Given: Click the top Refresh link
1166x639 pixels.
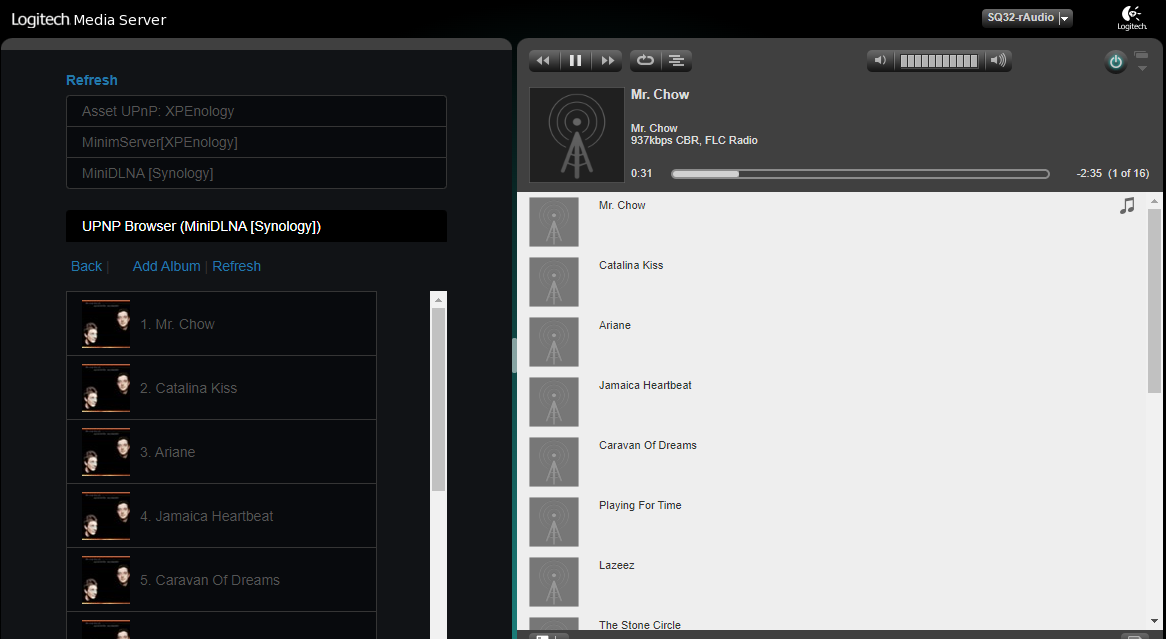Looking at the screenshot, I should point(91,80).
